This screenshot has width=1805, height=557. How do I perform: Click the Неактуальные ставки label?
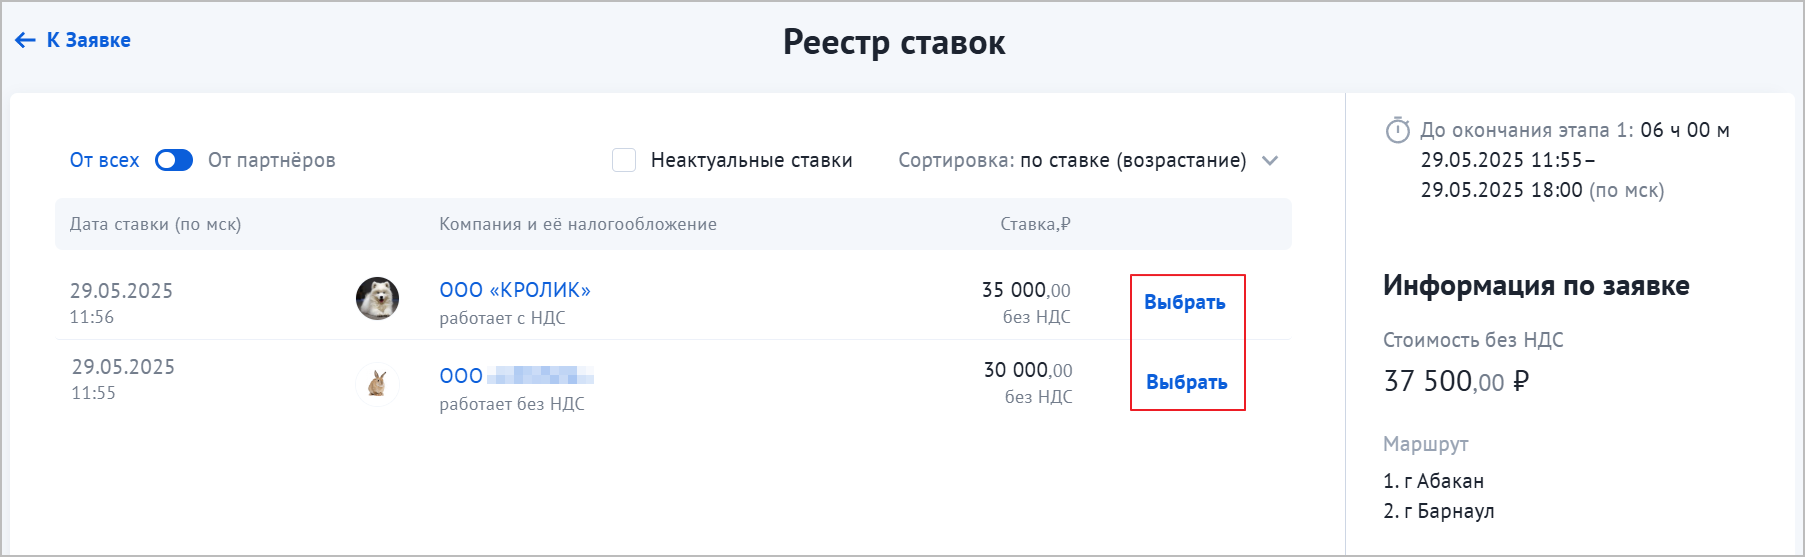click(751, 160)
